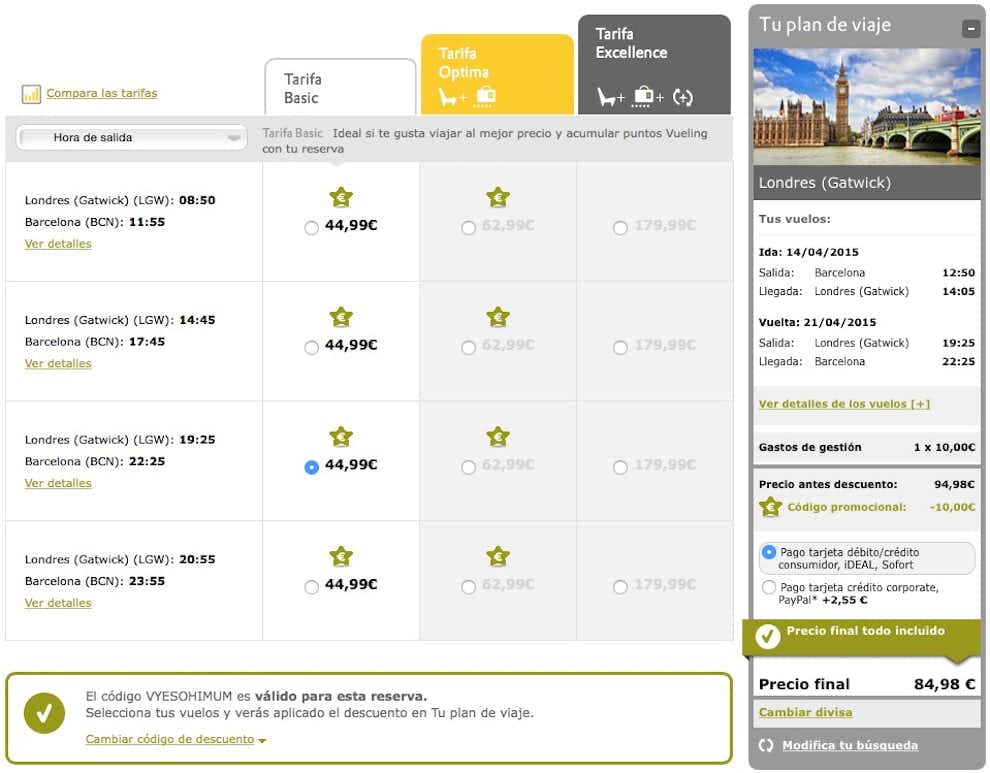990x773 pixels.
Task: Expand Cambiar código de descuento
Action: [x=176, y=740]
